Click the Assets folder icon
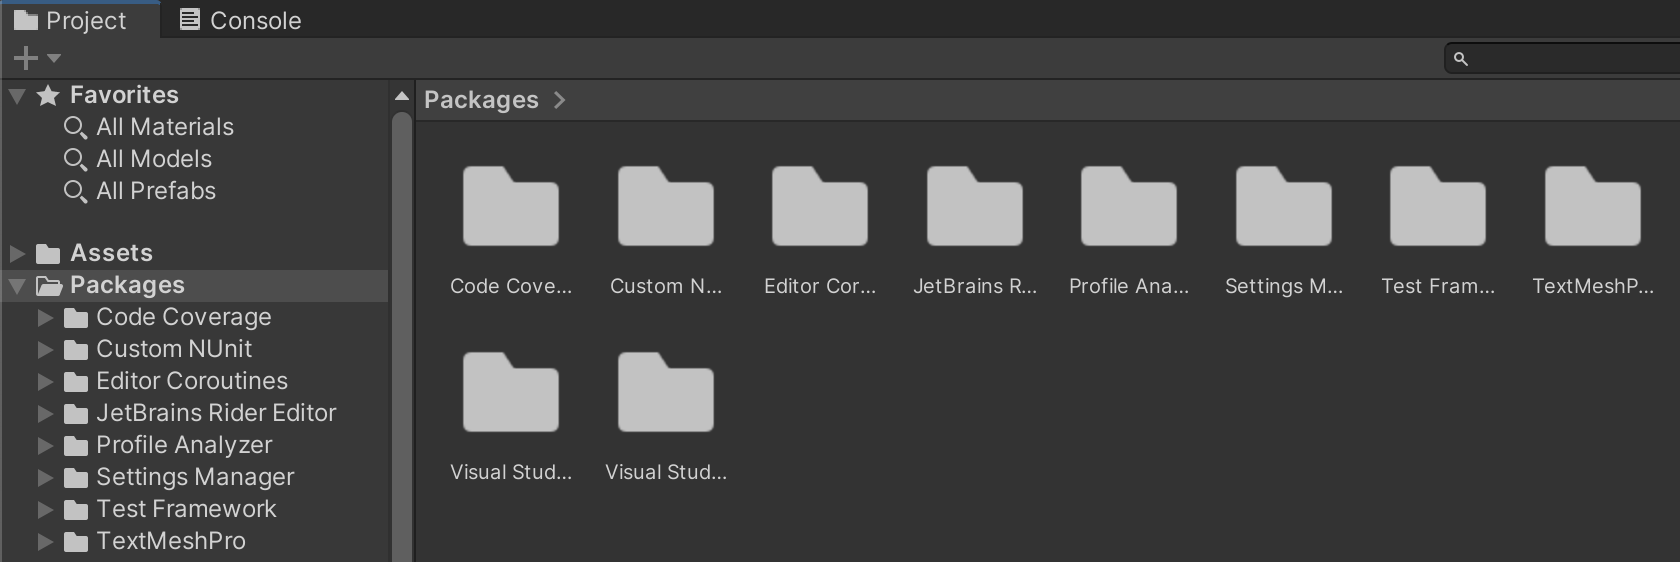 coord(48,254)
